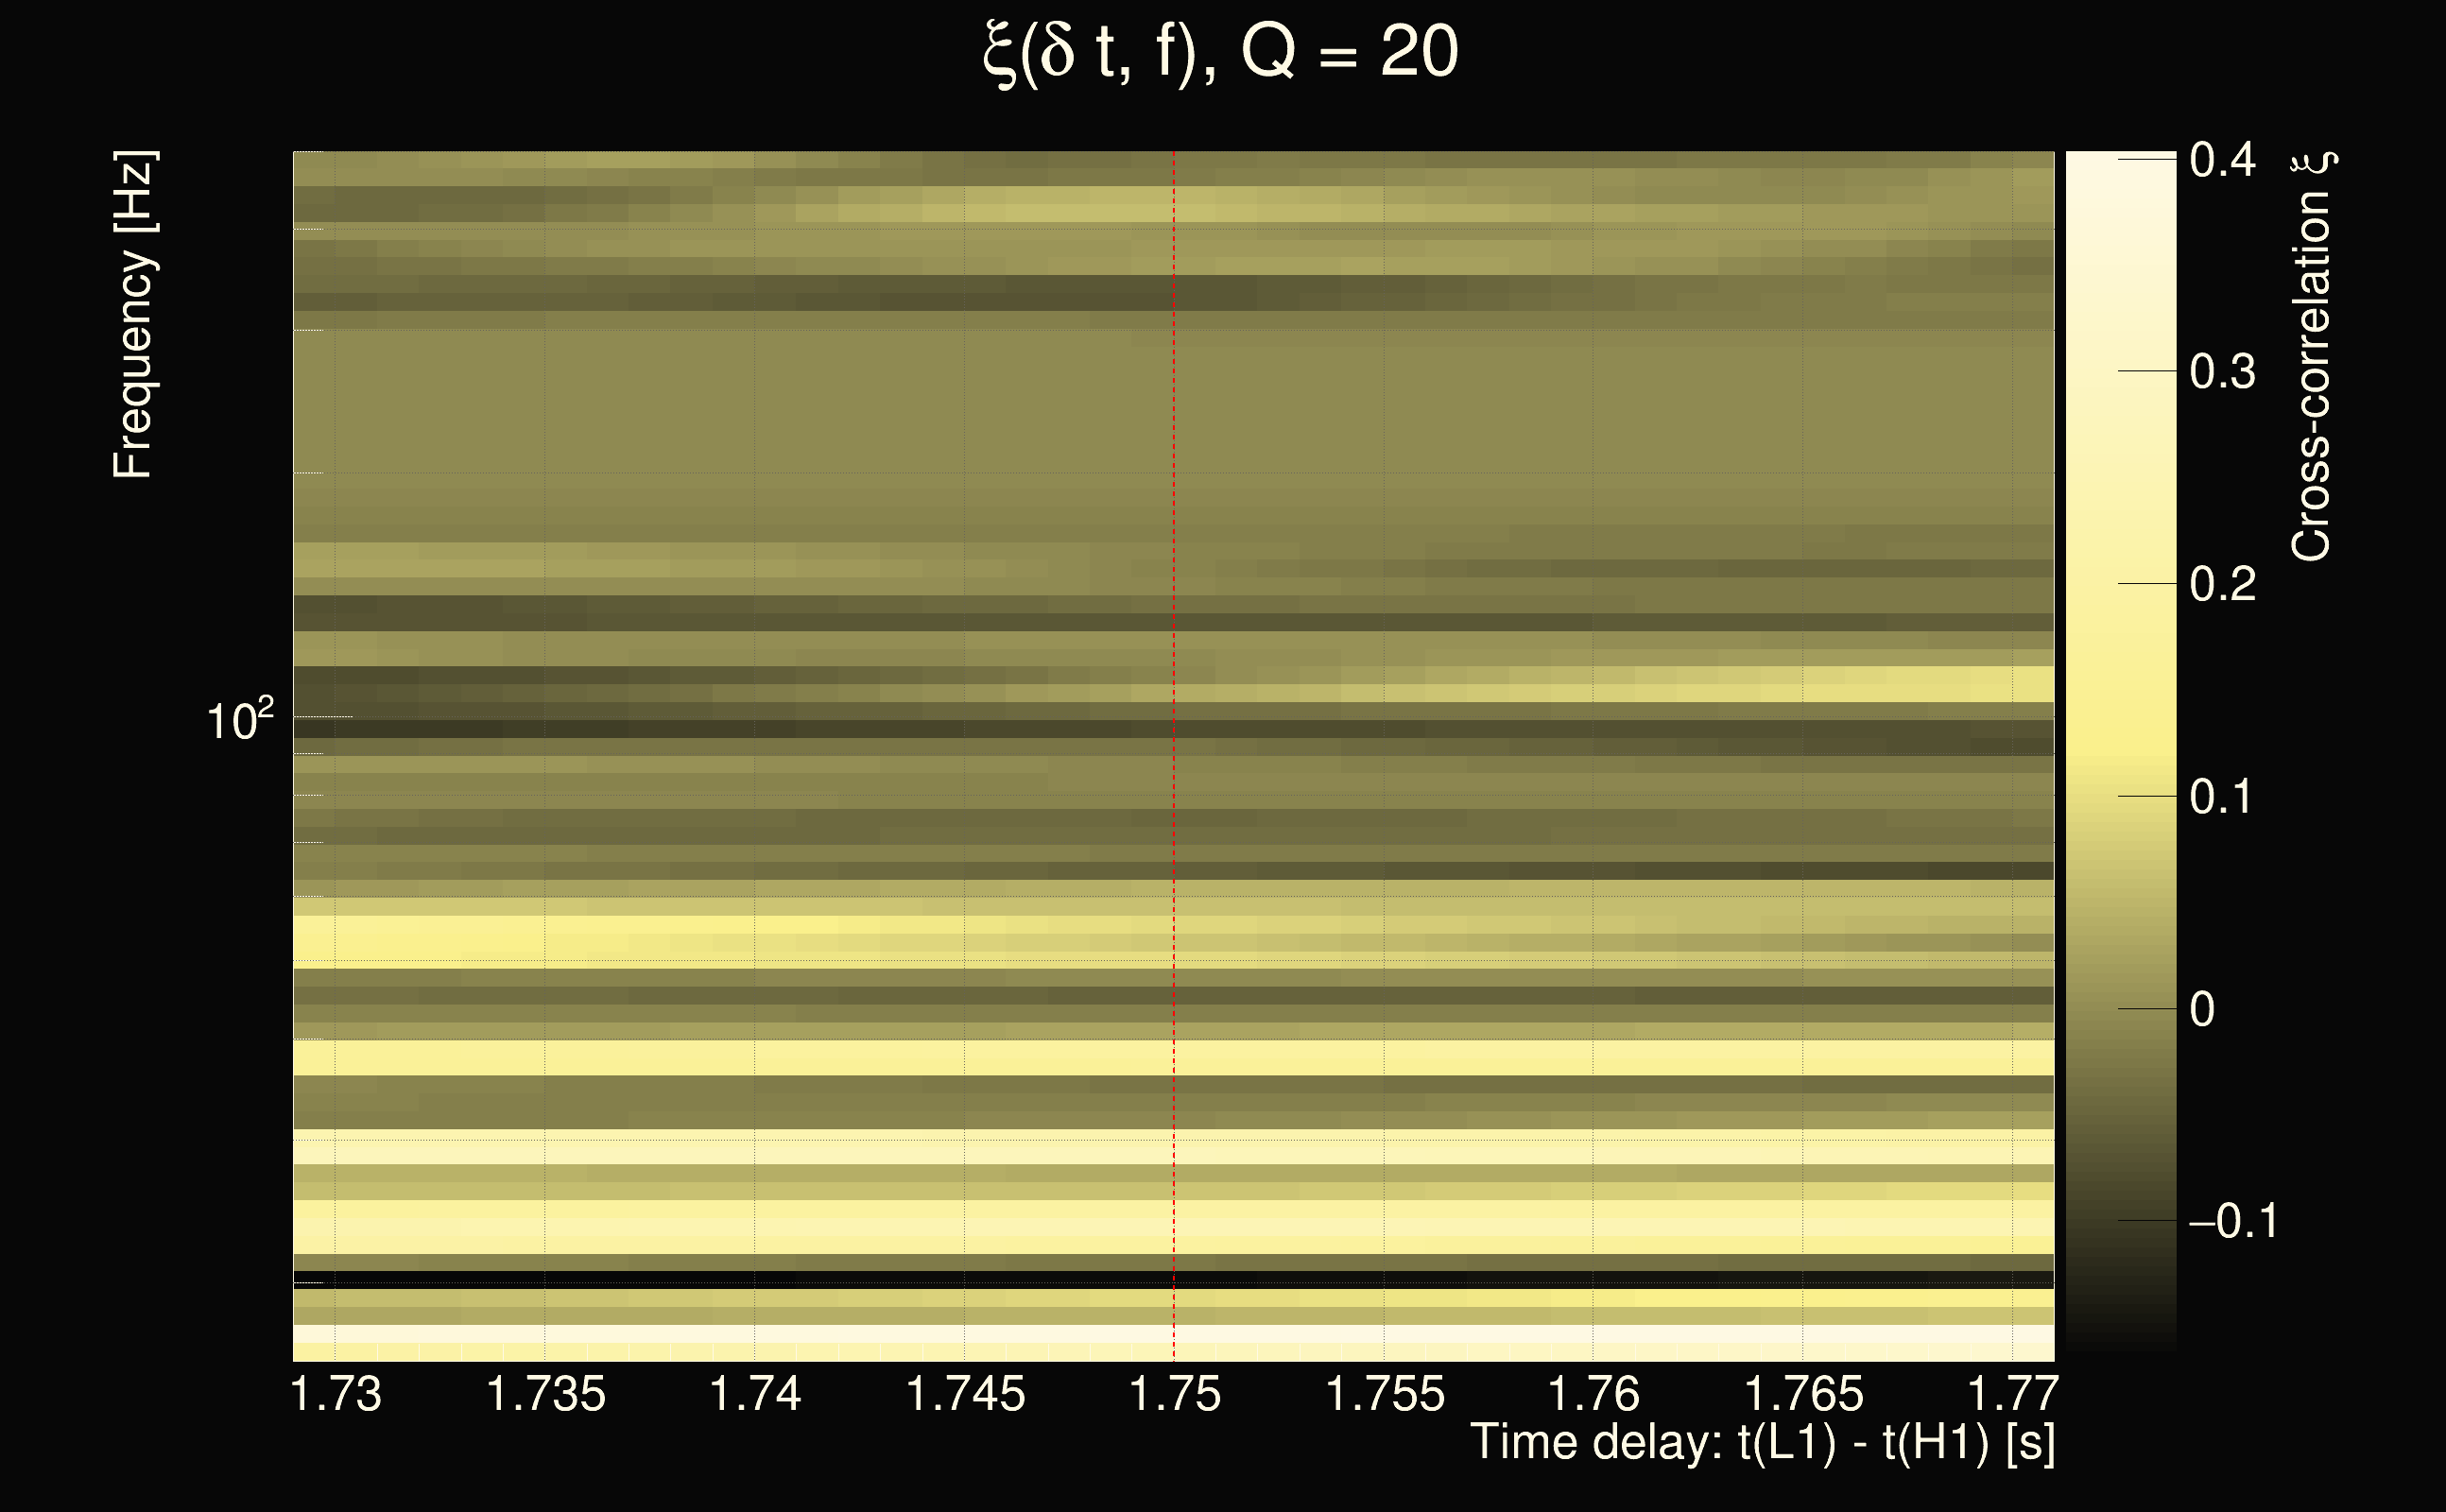Viewport: 2446px width, 1512px height.
Task: Click the 1.765 x-axis tick label
Action: pyautogui.click(x=1804, y=1394)
